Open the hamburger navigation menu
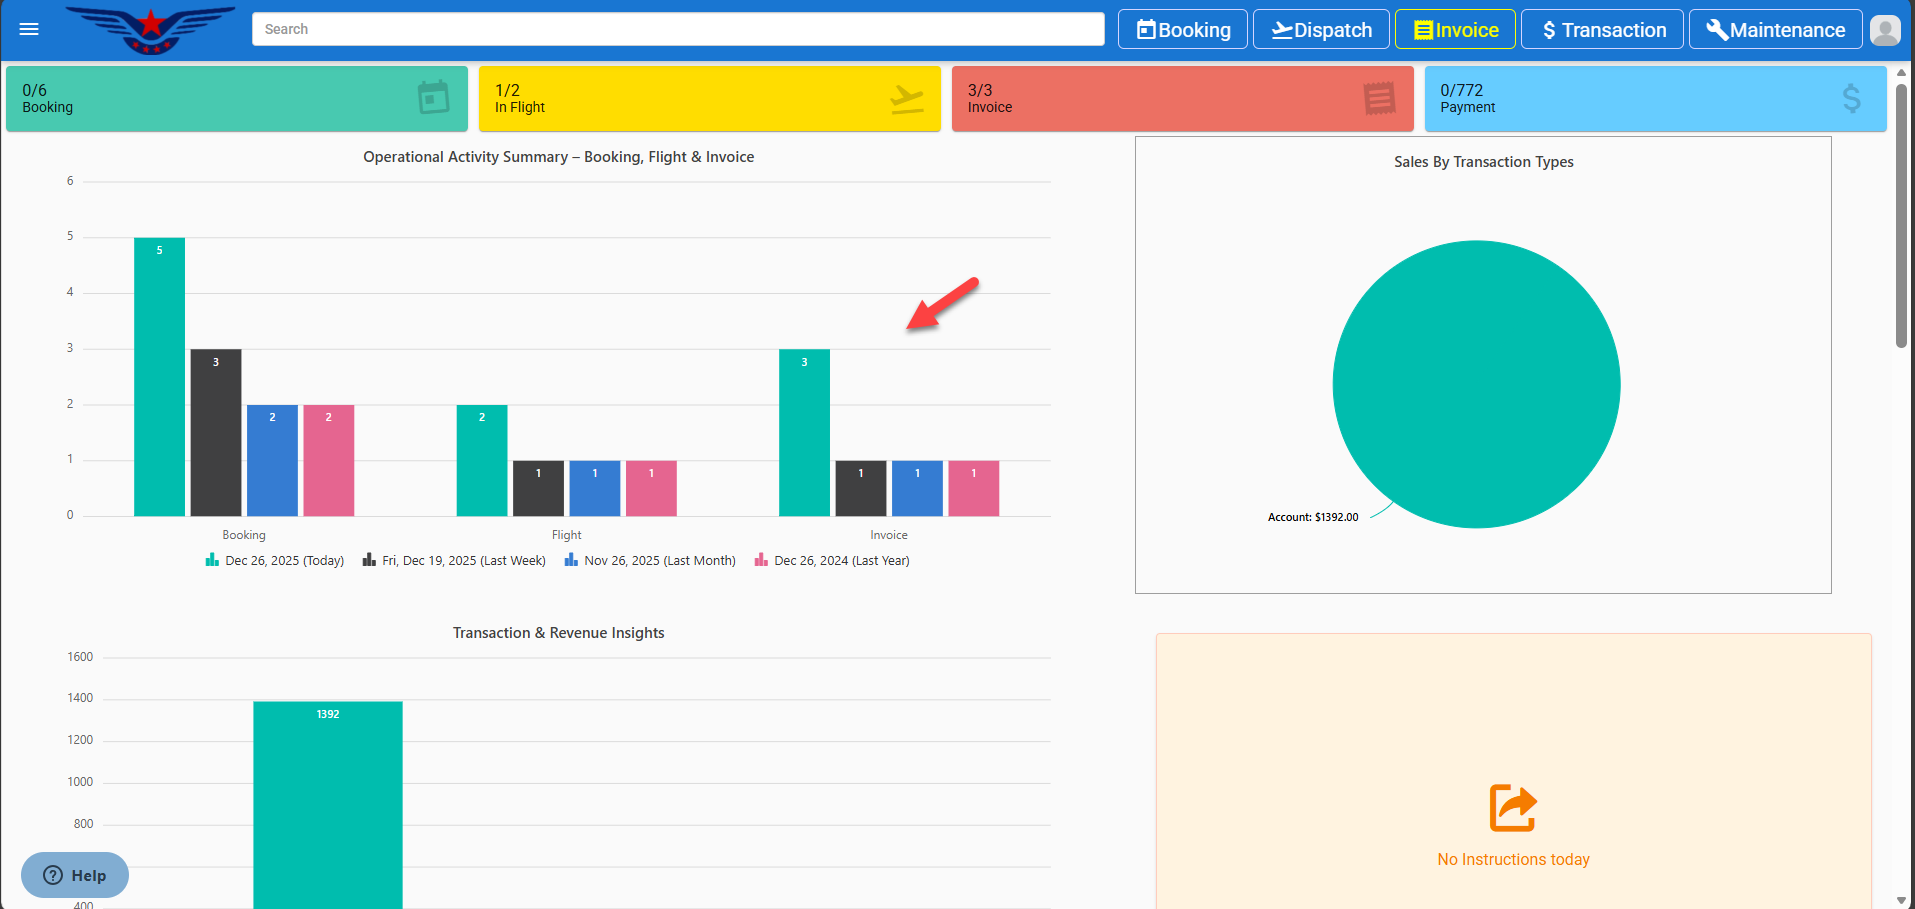1915x909 pixels. point(29,29)
